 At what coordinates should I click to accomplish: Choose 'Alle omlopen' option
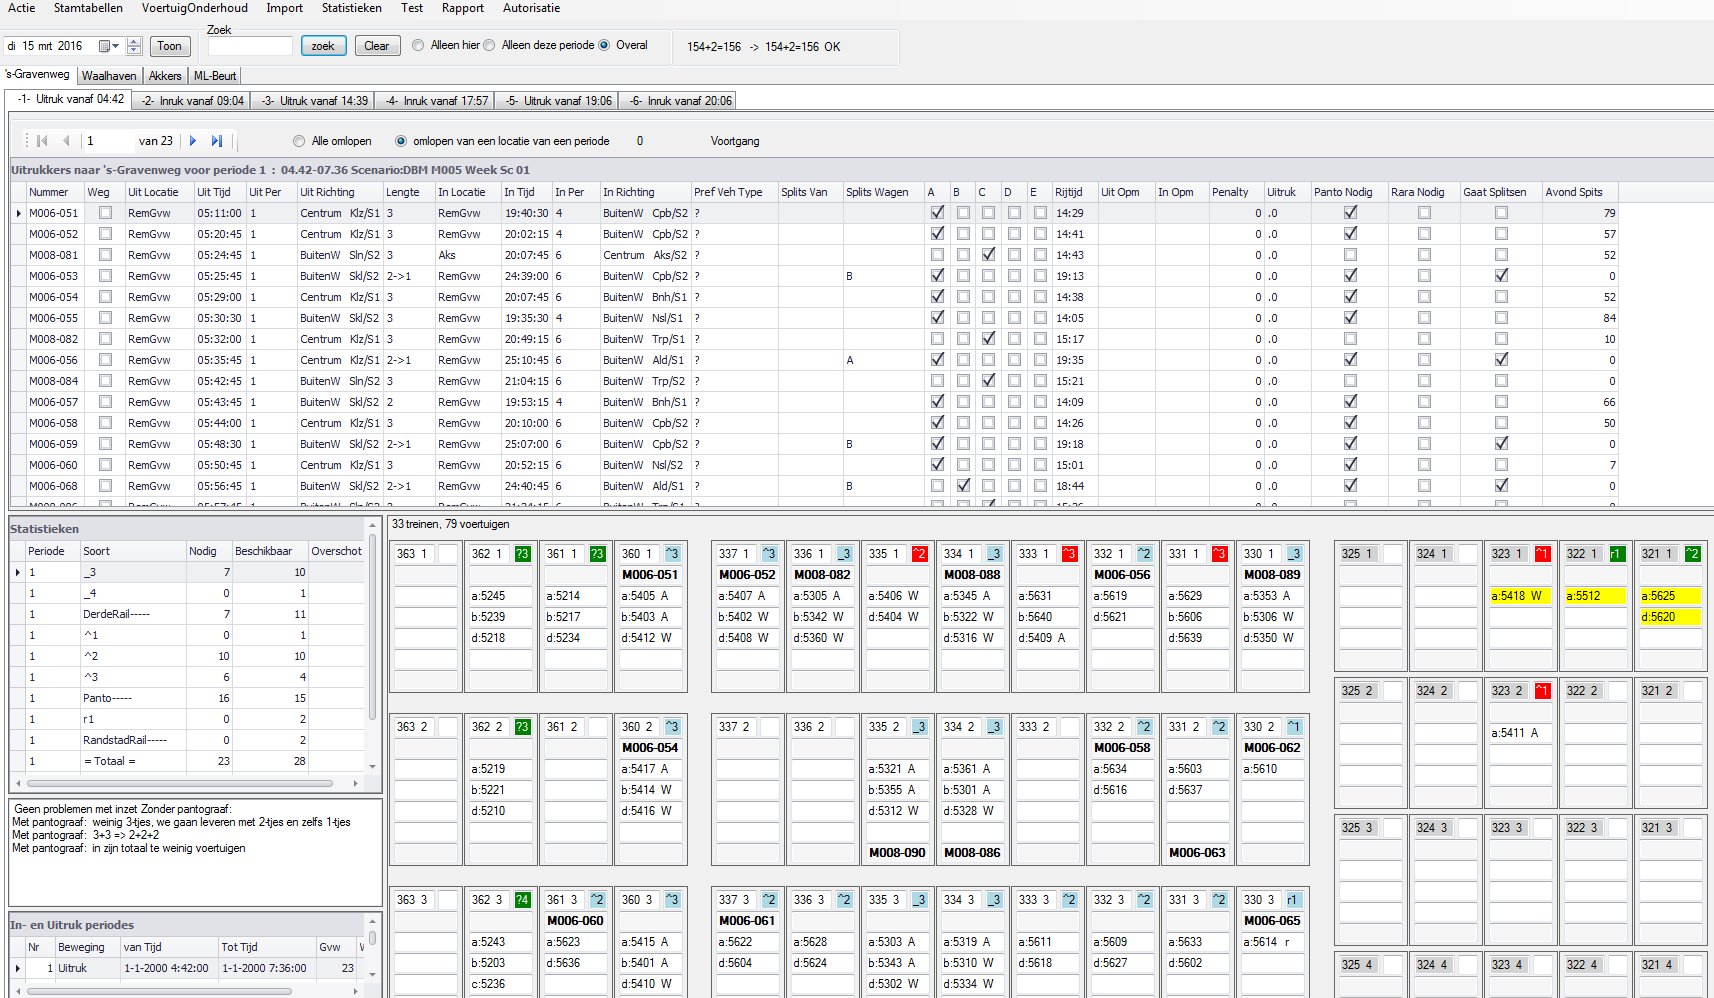click(299, 141)
